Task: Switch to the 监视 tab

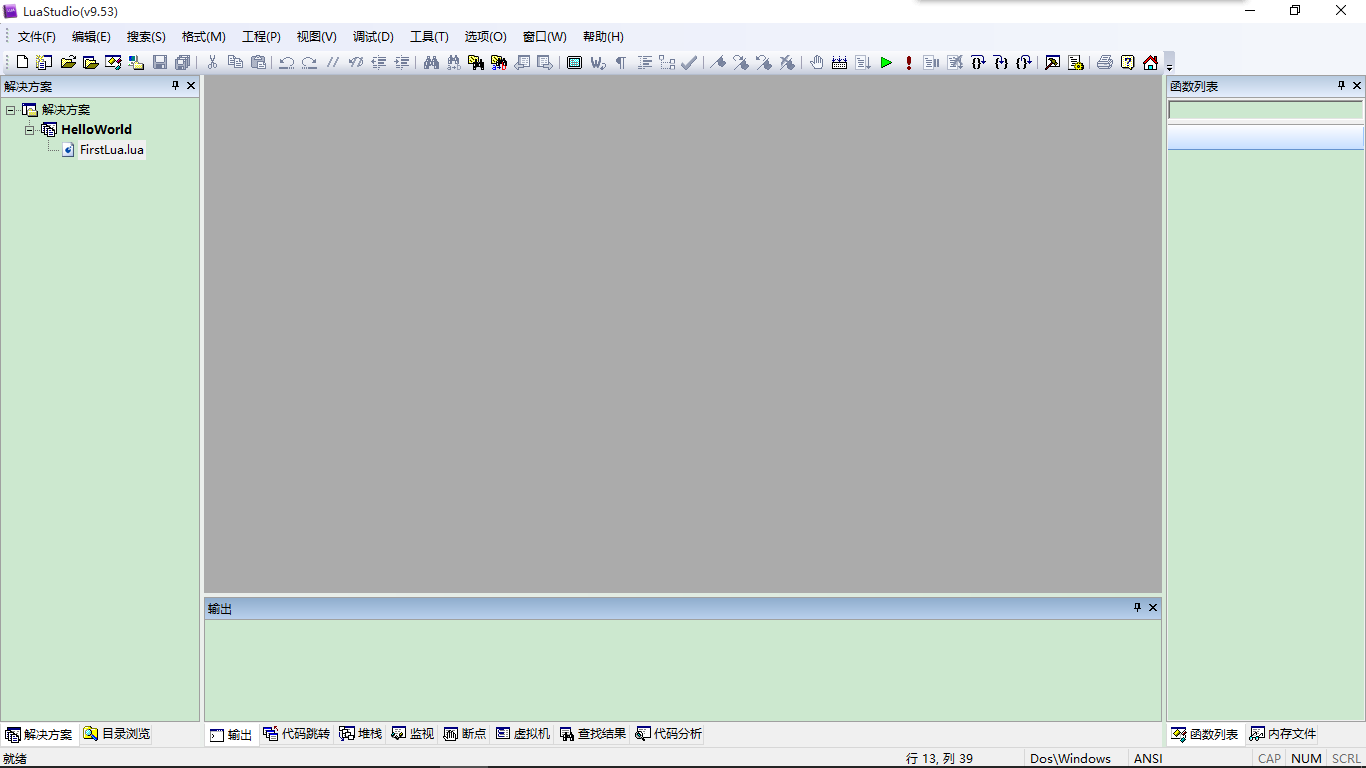Action: [x=412, y=734]
